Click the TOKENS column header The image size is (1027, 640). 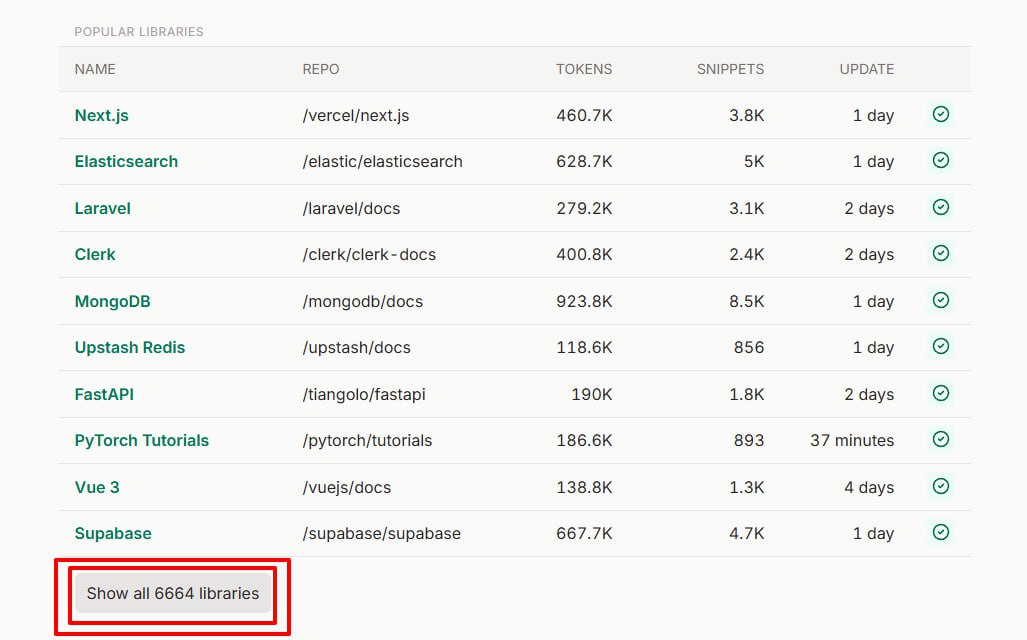(x=584, y=69)
